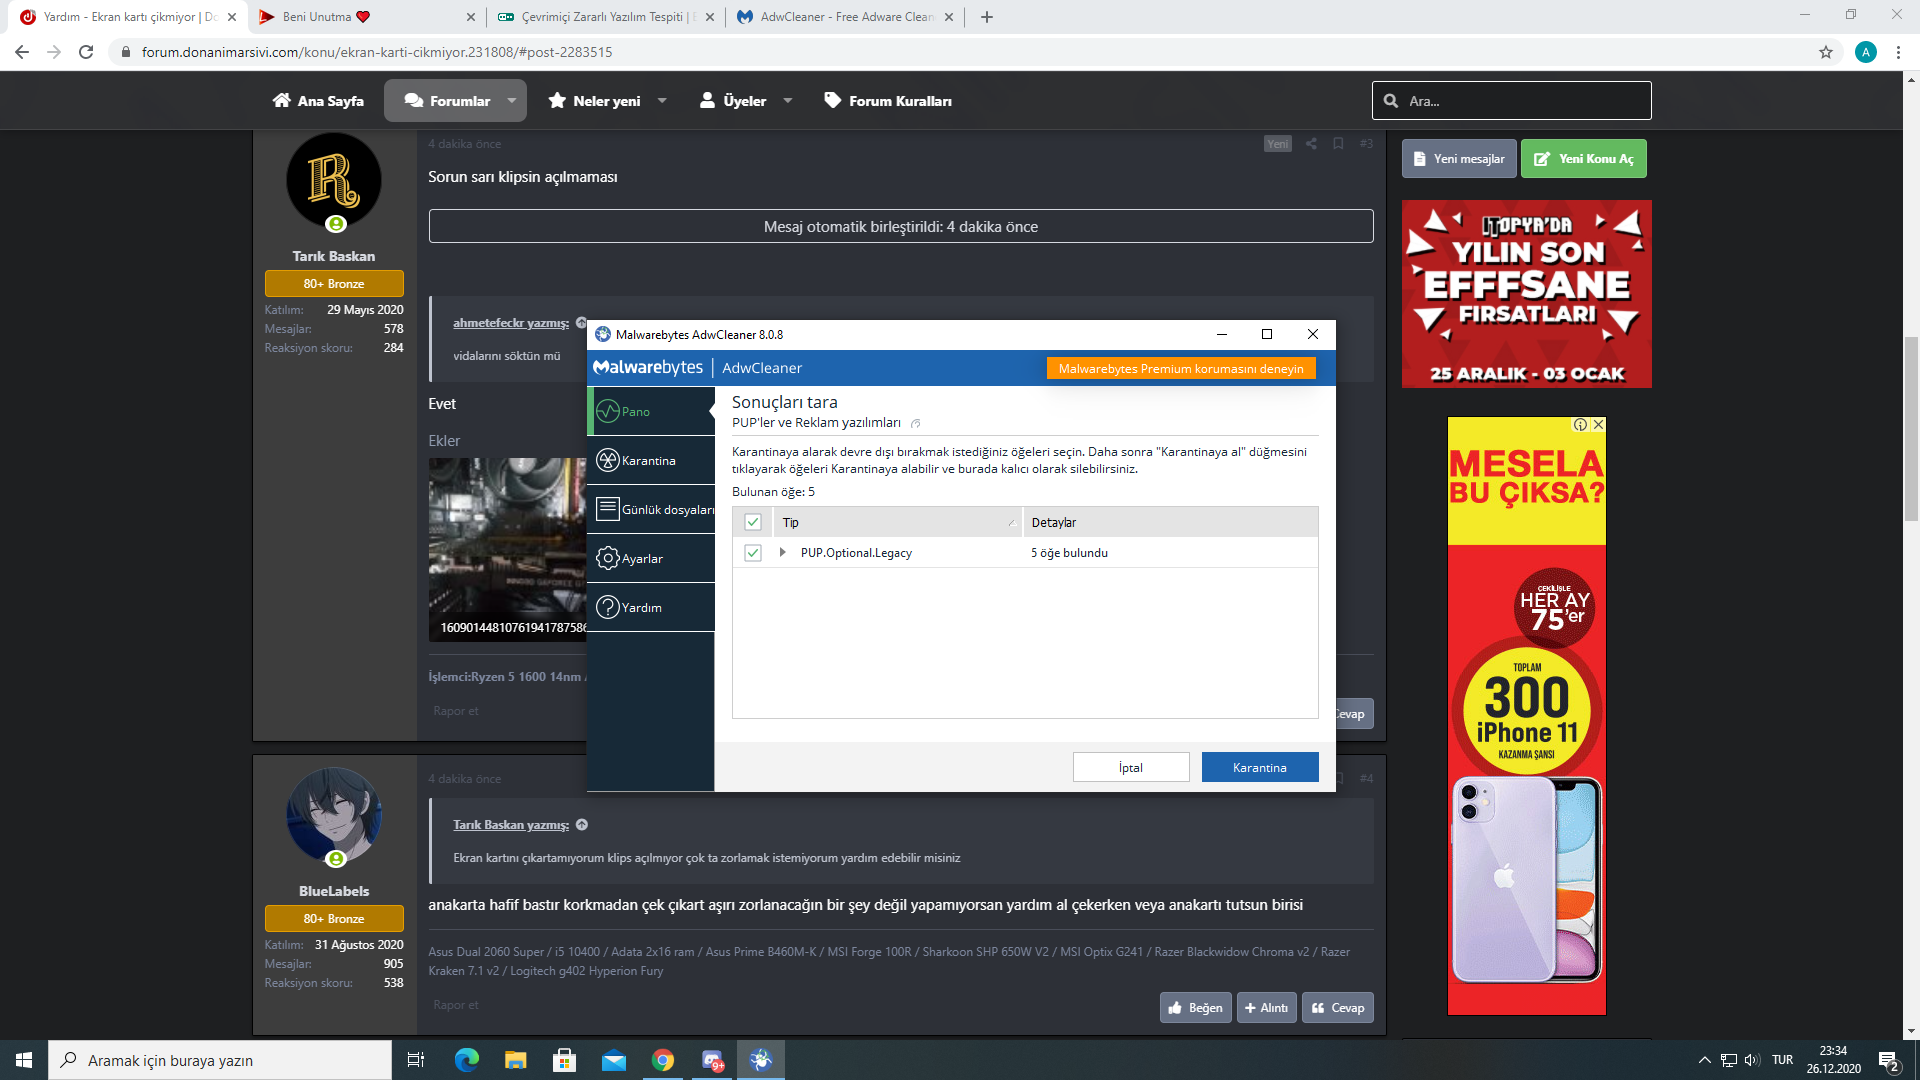Open a new browser tab
The image size is (1920, 1080).
tap(987, 17)
